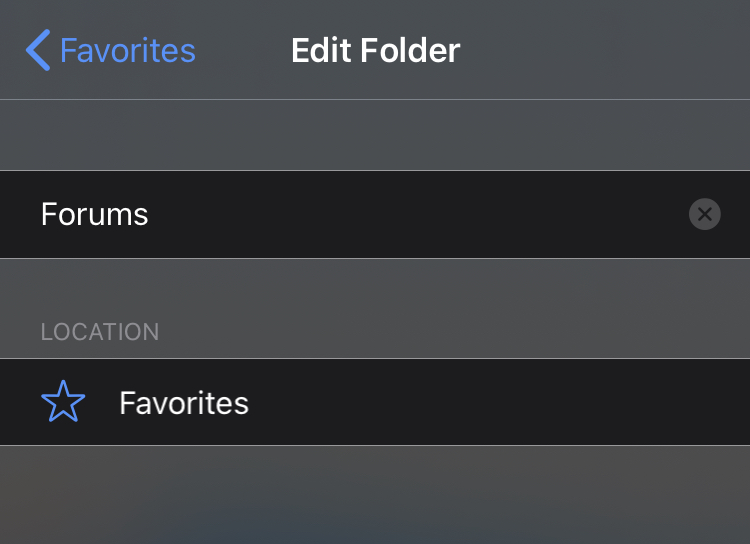Screen dimensions: 750x544
Task: Click empty space in the folder name row
Action: point(416,214)
